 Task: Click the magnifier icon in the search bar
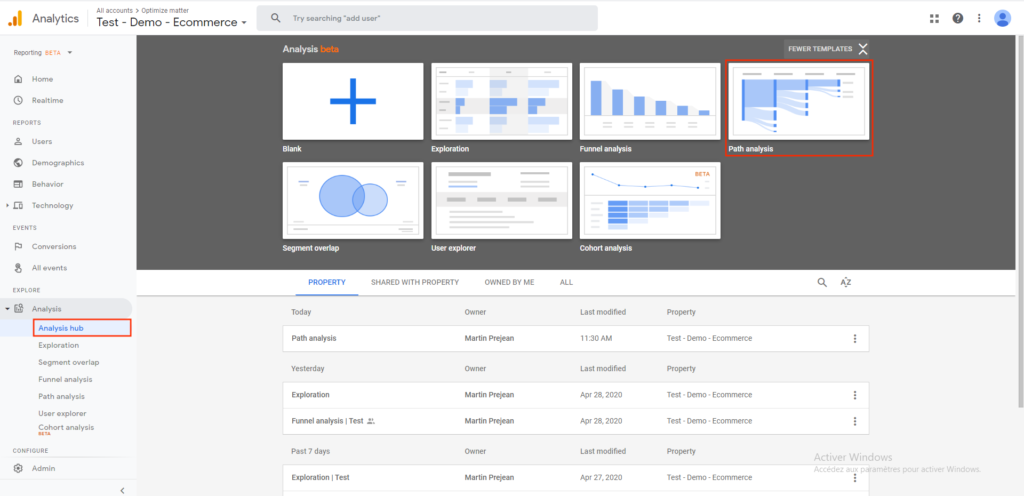tap(276, 18)
